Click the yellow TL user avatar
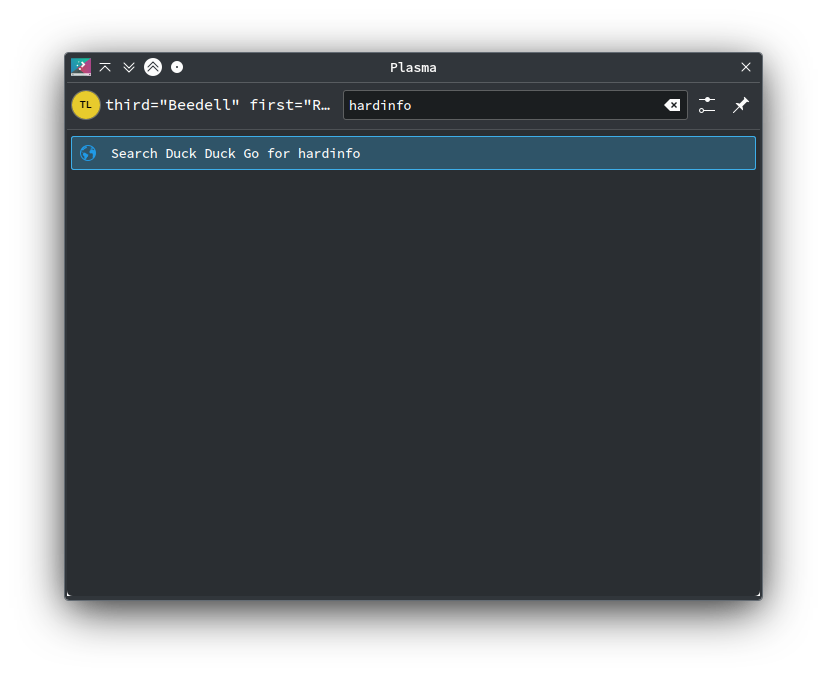 (85, 105)
